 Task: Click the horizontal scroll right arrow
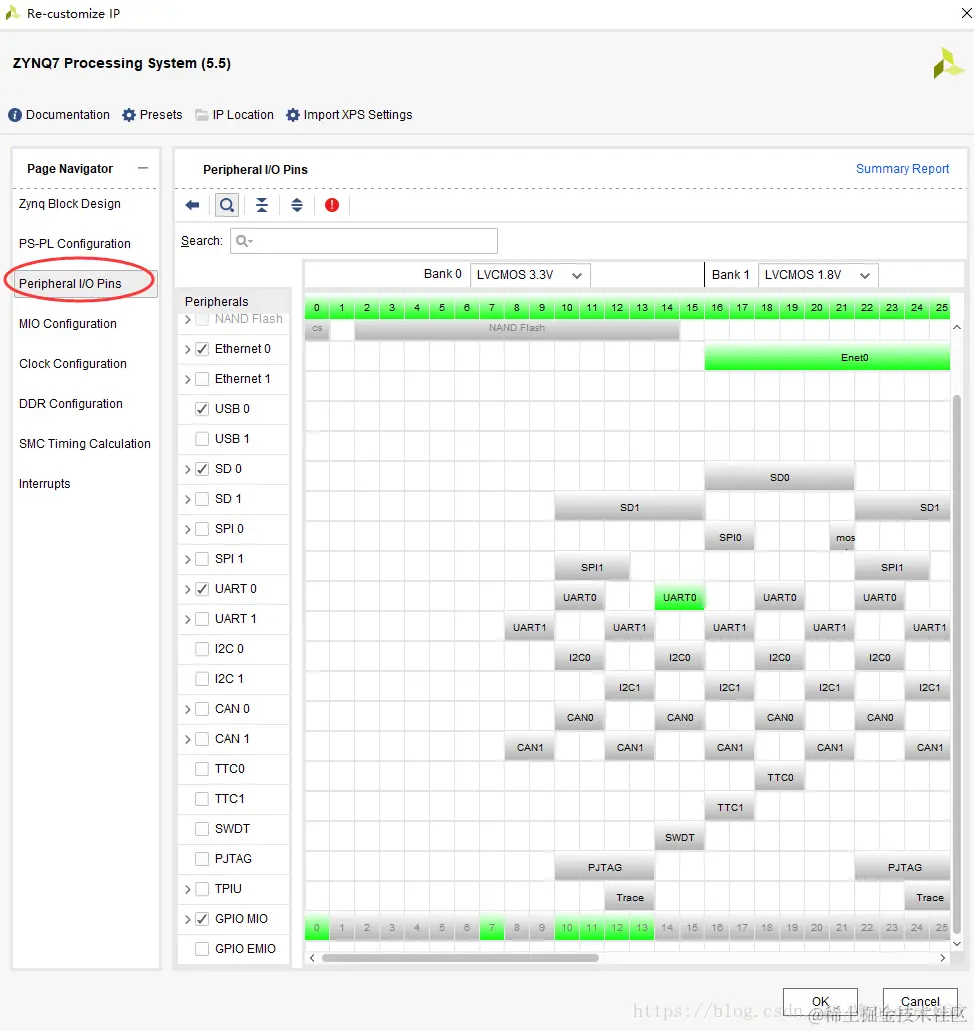pos(942,958)
